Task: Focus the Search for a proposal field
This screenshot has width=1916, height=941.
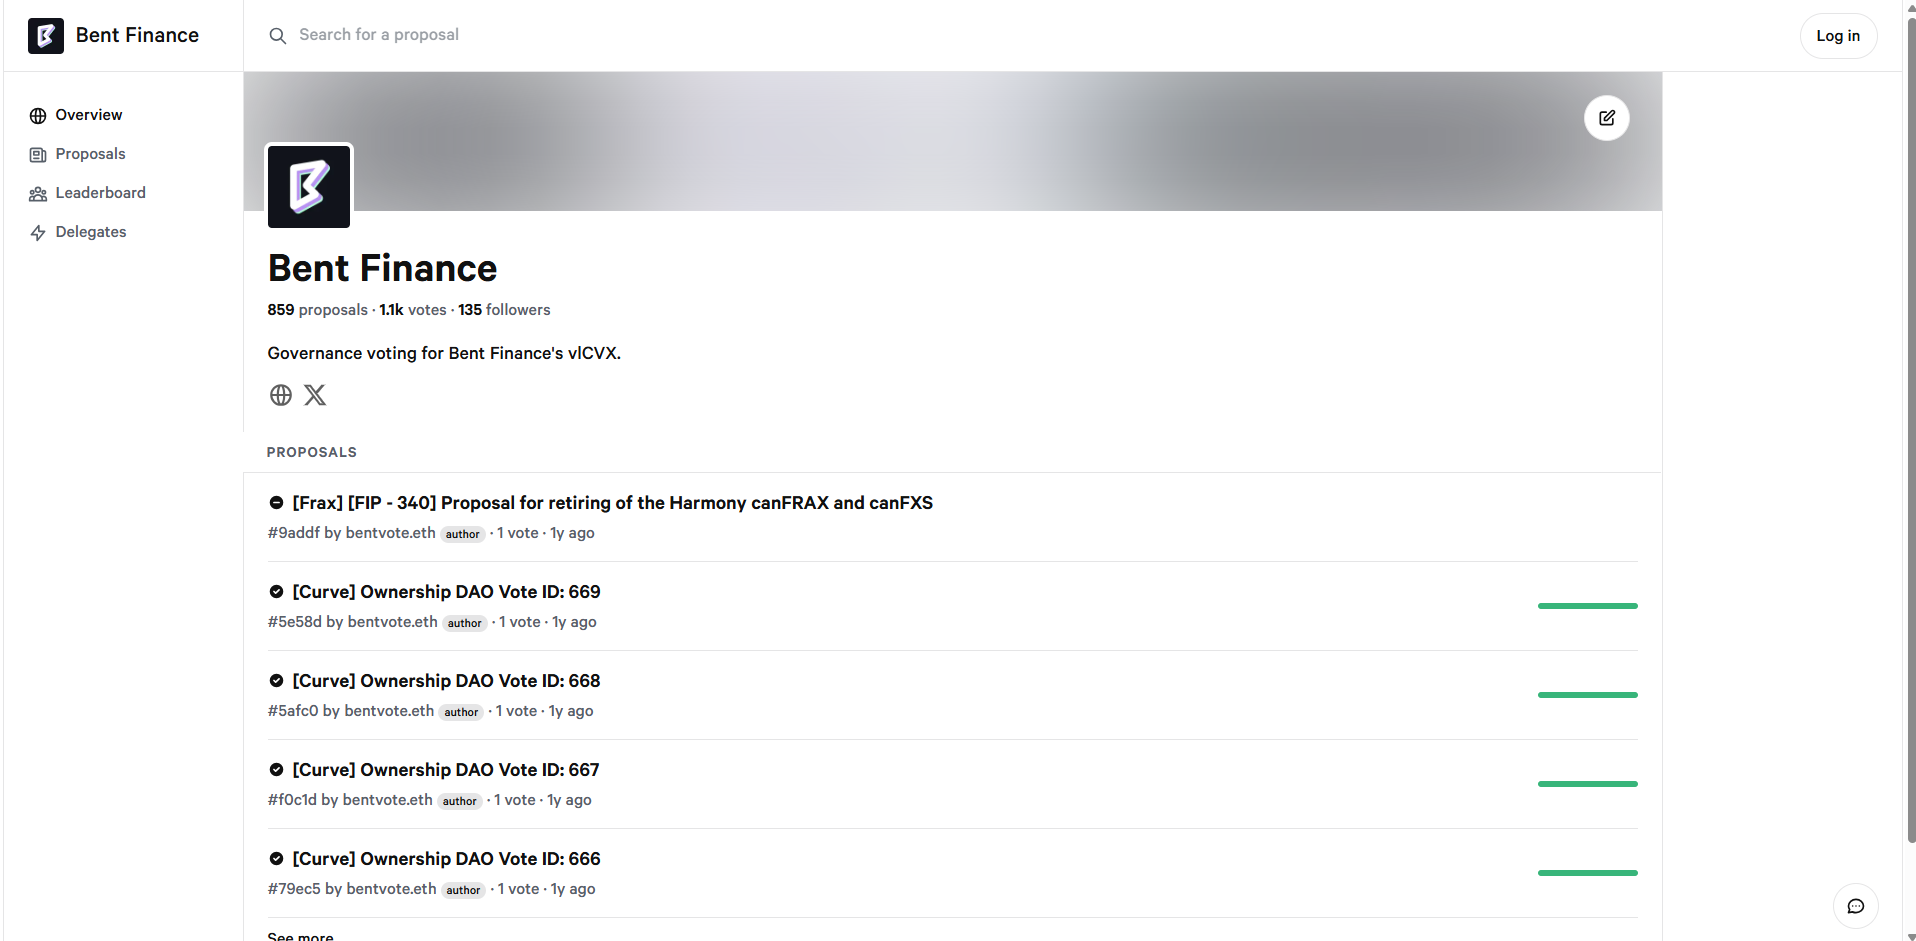Action: [x=379, y=35]
